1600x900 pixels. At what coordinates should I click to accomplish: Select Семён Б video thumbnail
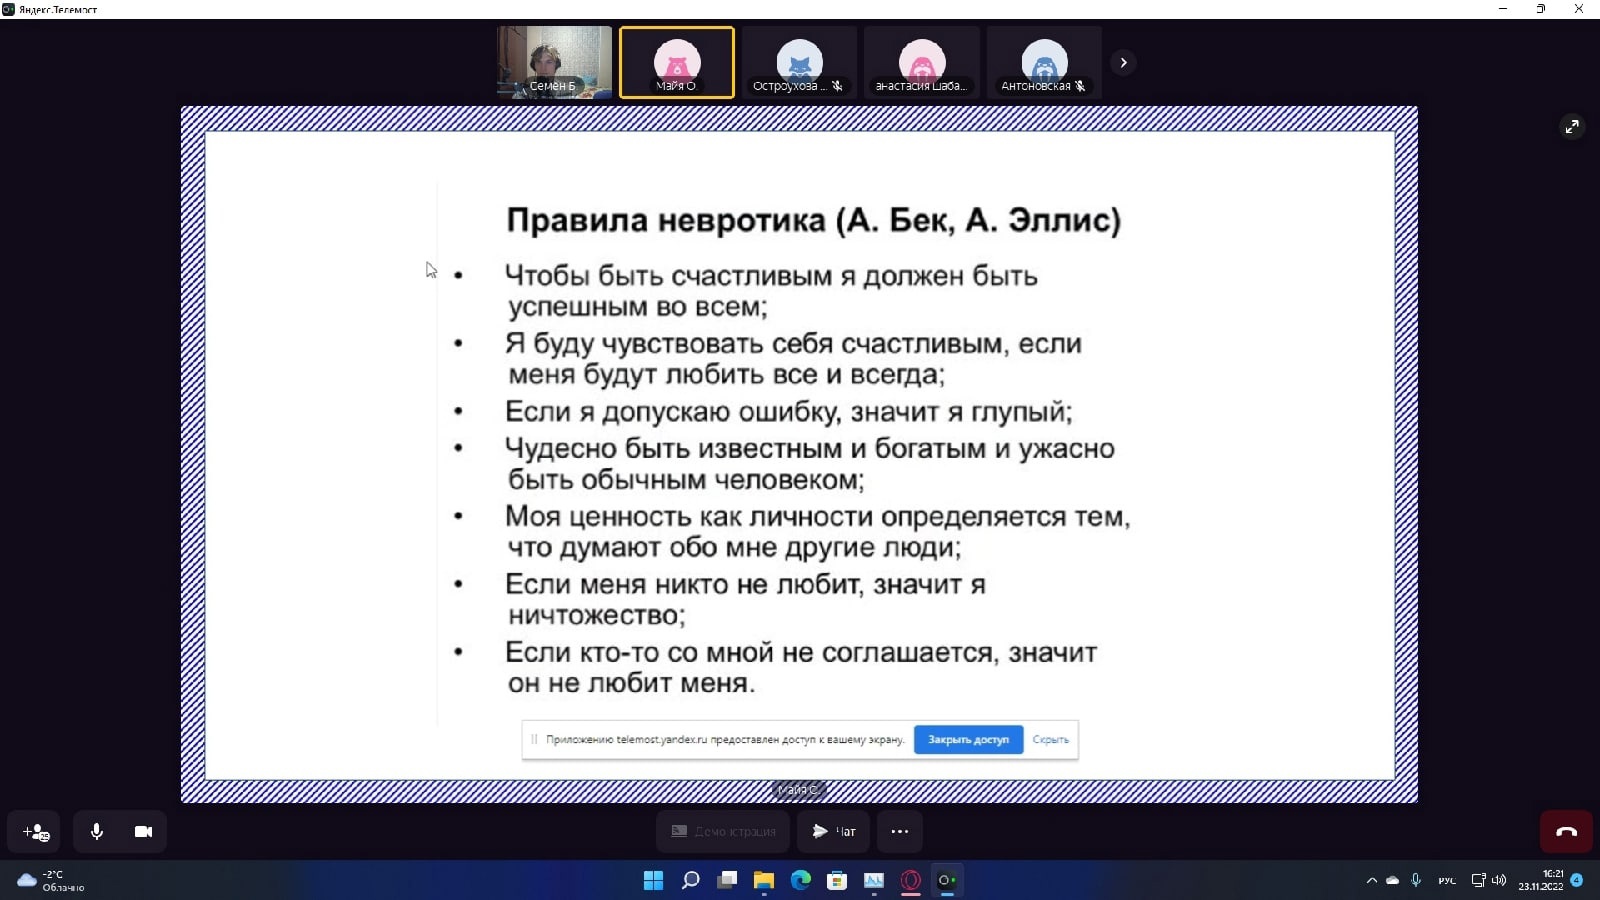pos(555,62)
